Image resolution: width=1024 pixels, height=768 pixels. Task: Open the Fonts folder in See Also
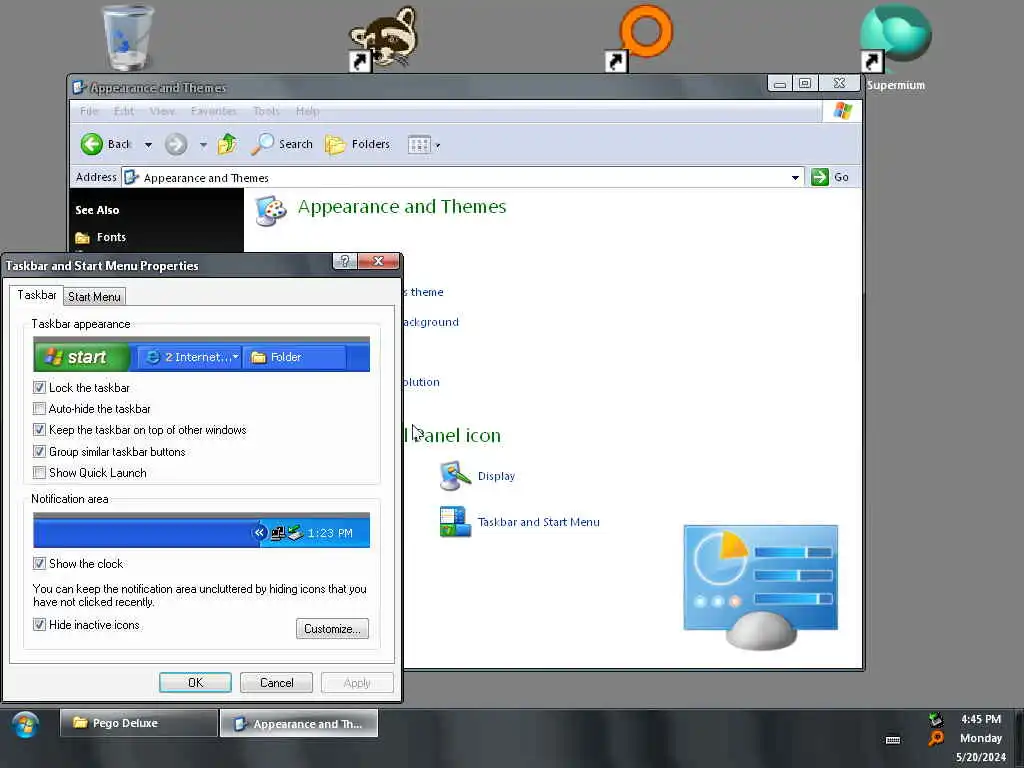(101, 237)
